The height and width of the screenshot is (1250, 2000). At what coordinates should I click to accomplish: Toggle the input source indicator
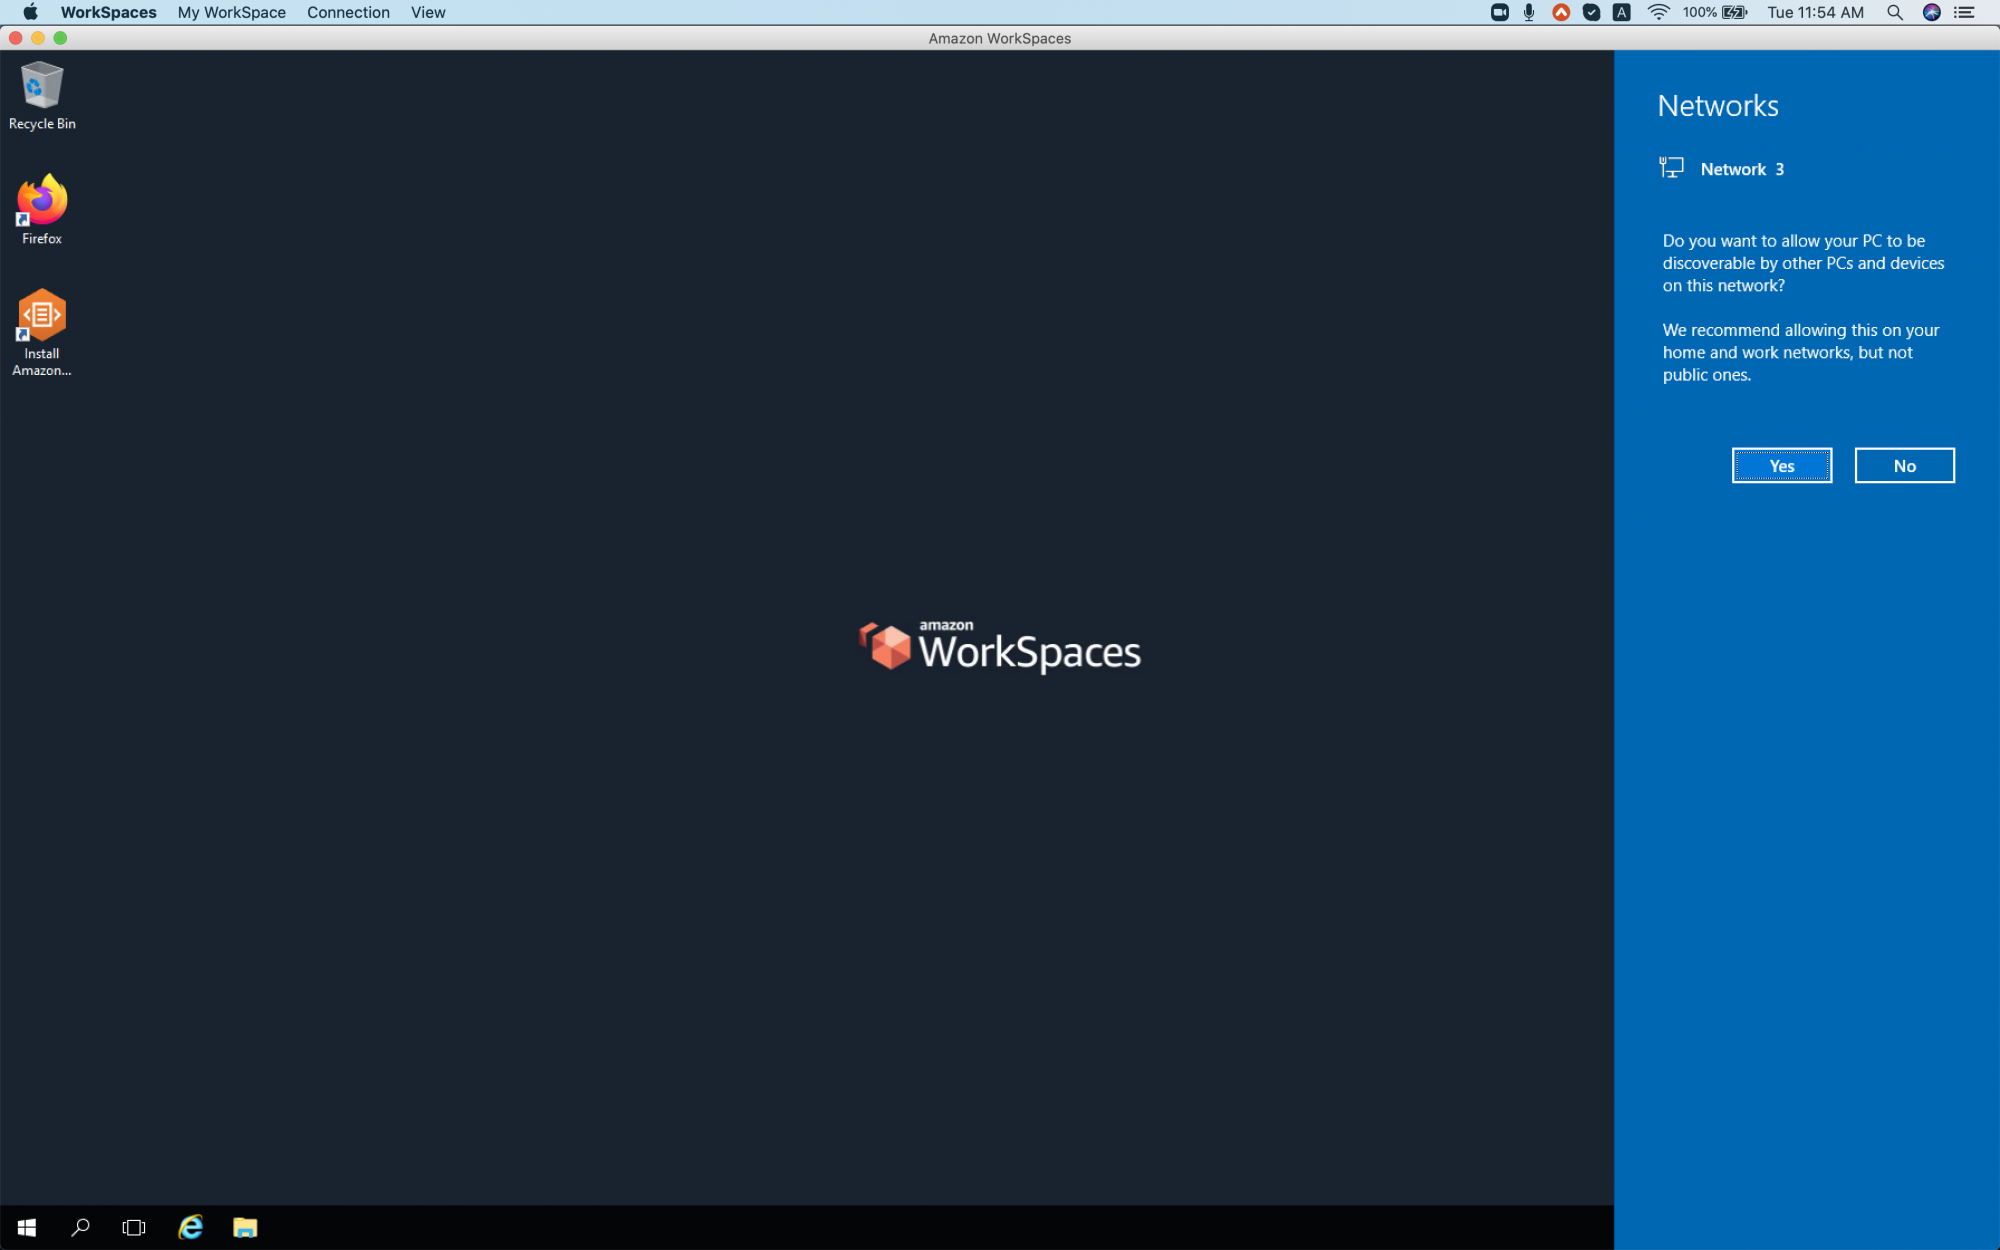click(1621, 12)
